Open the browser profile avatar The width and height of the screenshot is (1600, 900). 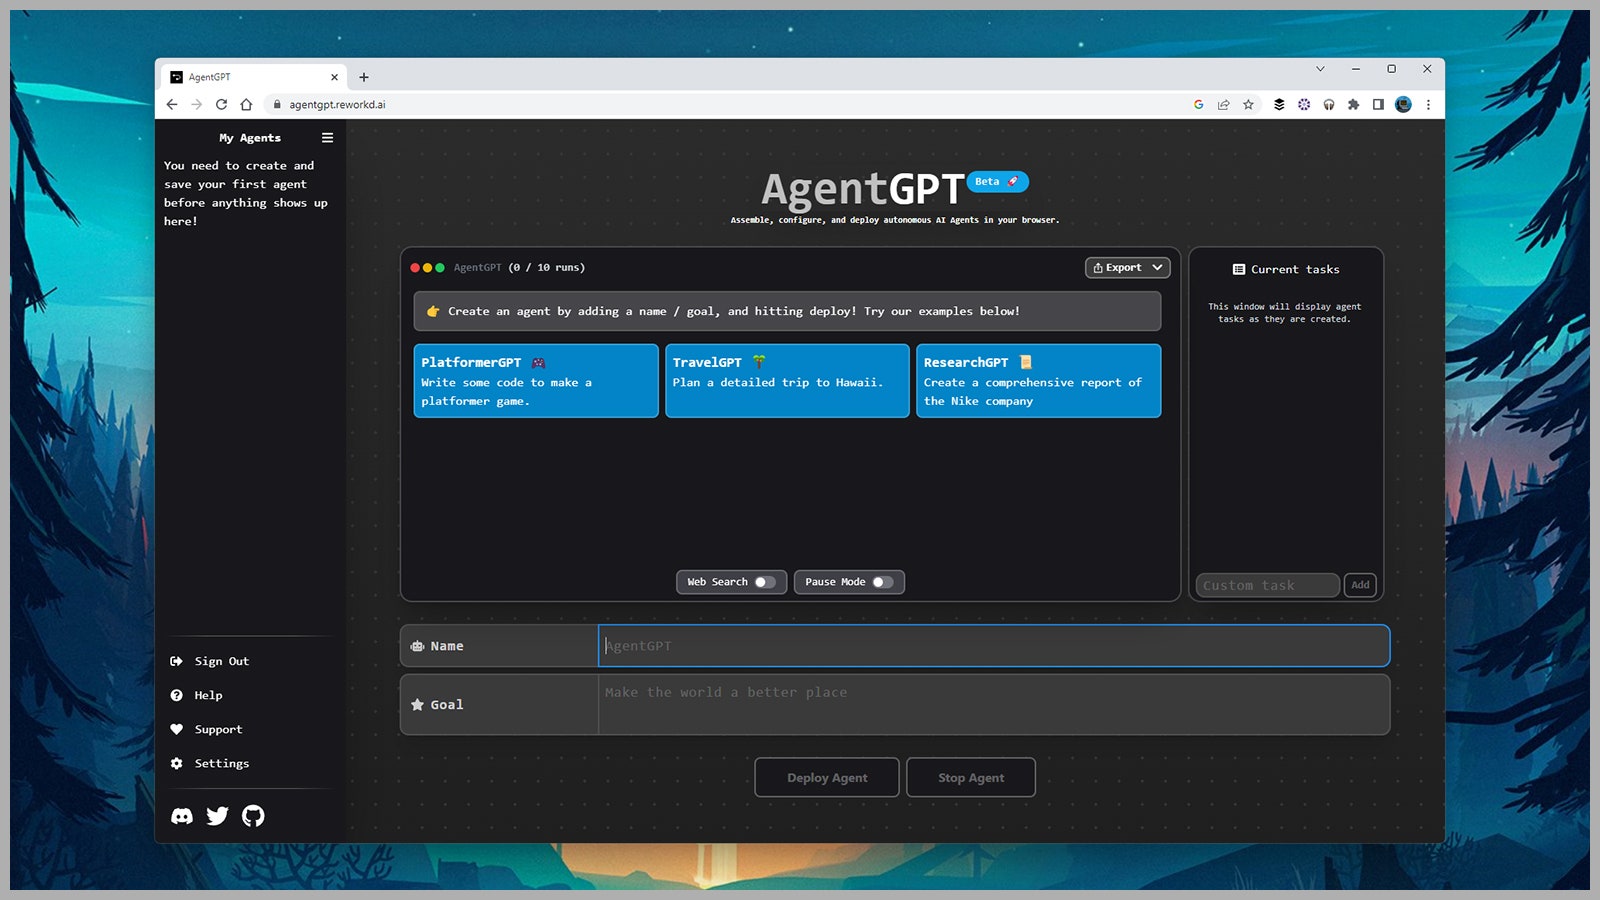pyautogui.click(x=1403, y=104)
